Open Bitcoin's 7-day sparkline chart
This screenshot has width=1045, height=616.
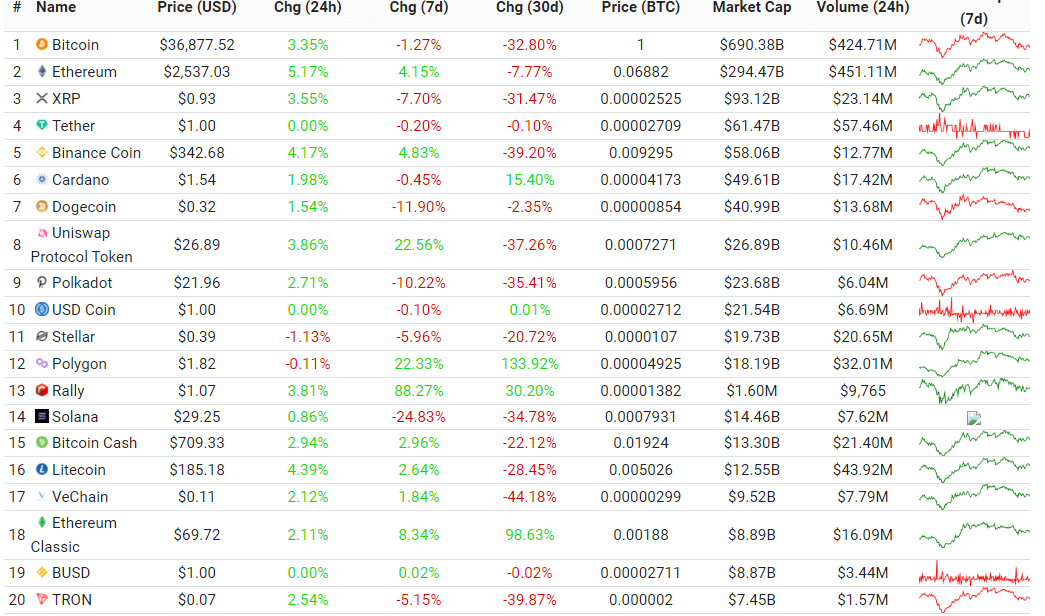click(x=974, y=45)
